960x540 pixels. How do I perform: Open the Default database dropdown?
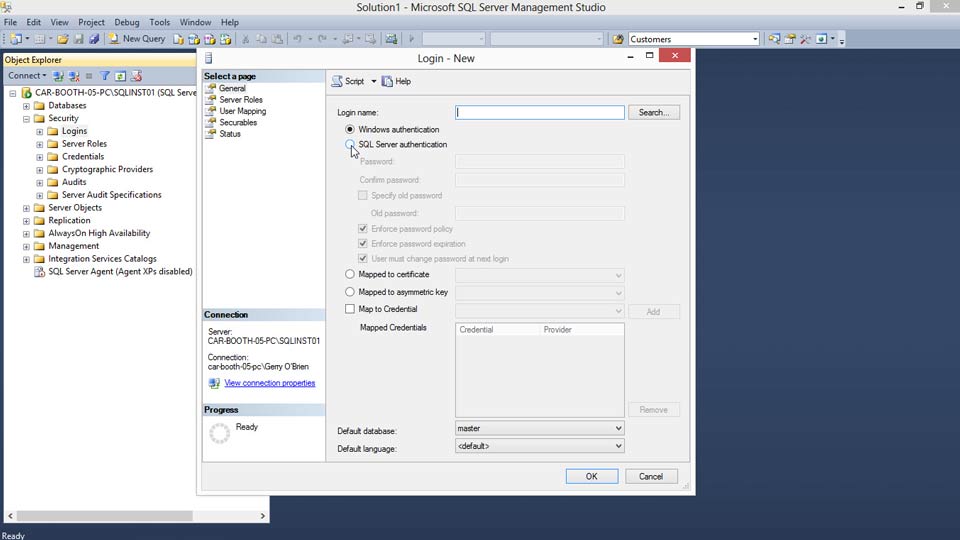539,429
